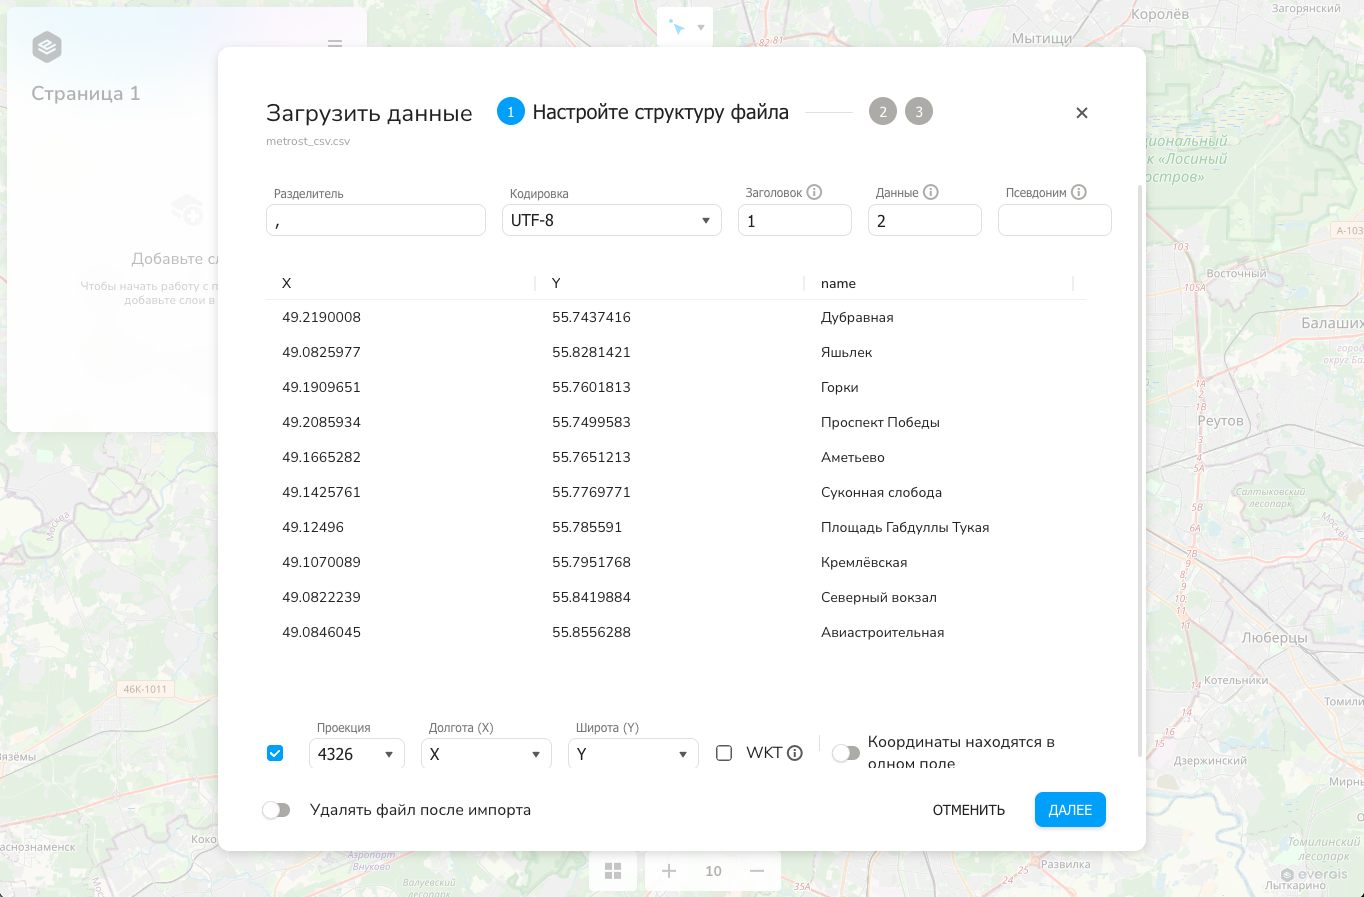Click the Псевдоним input field
This screenshot has width=1364, height=897.
(1055, 220)
